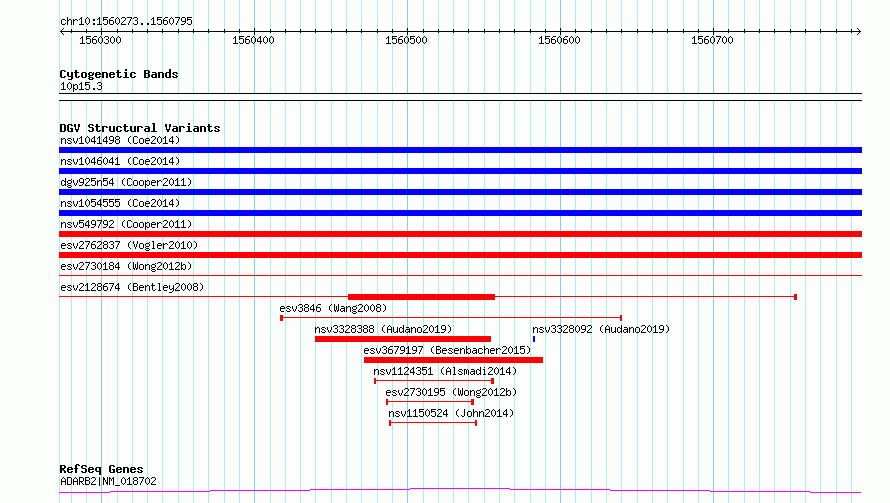The width and height of the screenshot is (890, 503).
Task: Select the nsv1041498 blue variant bar
Action: [x=460, y=150]
